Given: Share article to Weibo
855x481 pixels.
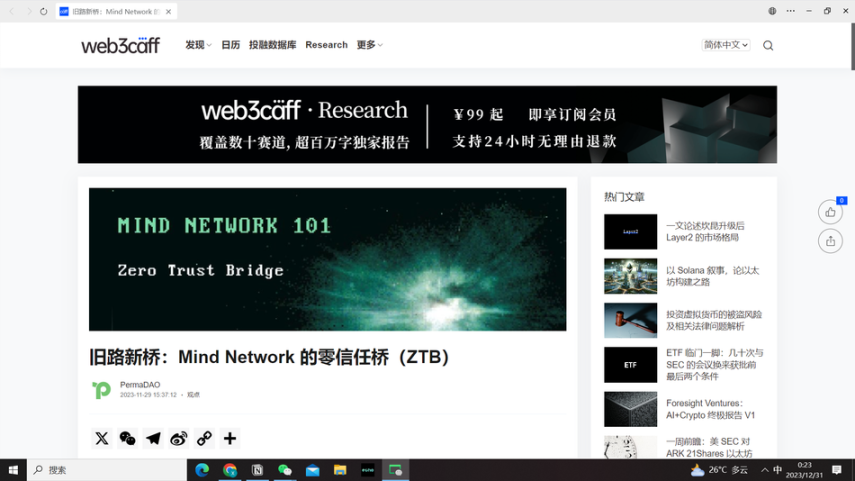Looking at the screenshot, I should click(179, 438).
